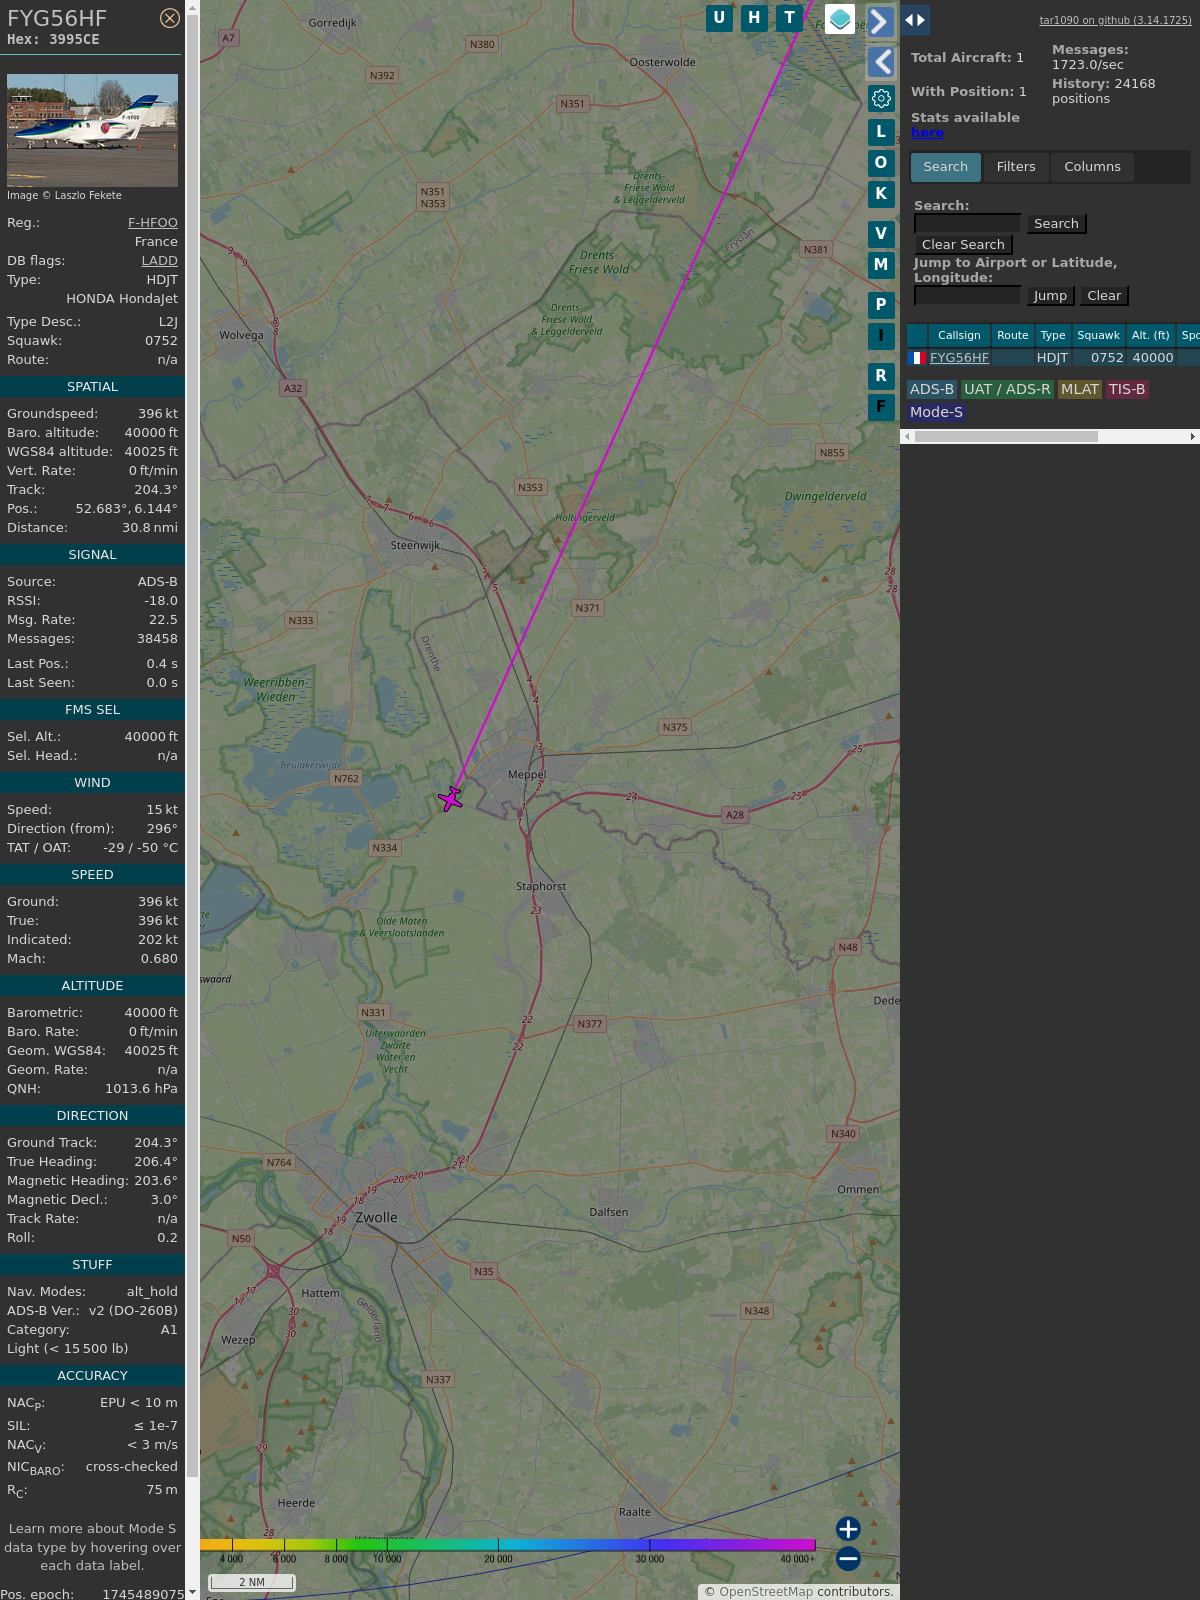The height and width of the screenshot is (1600, 1200).
Task: Select the FYG56HF callsign in table
Action: coord(959,358)
